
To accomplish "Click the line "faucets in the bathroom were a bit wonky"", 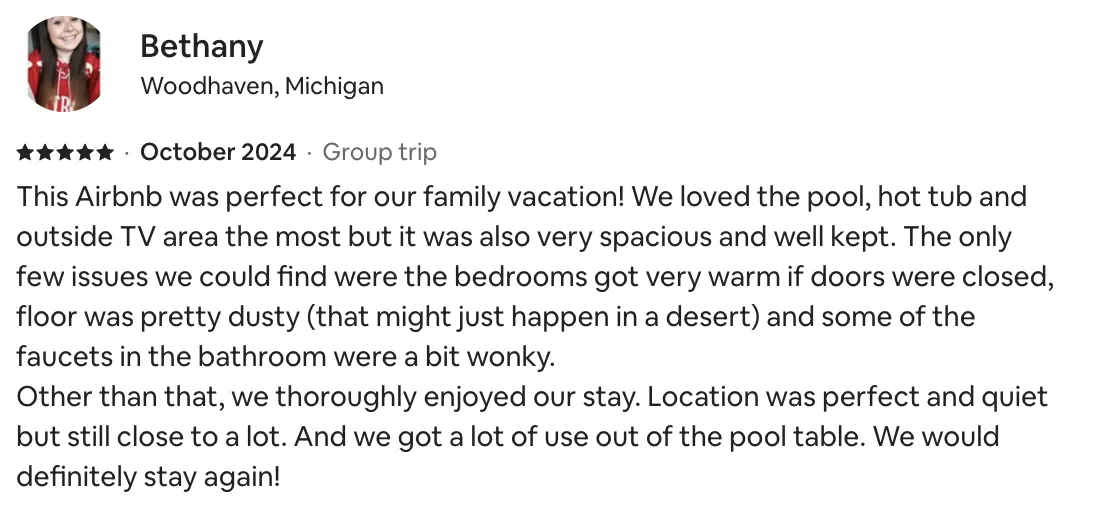I will coord(285,357).
